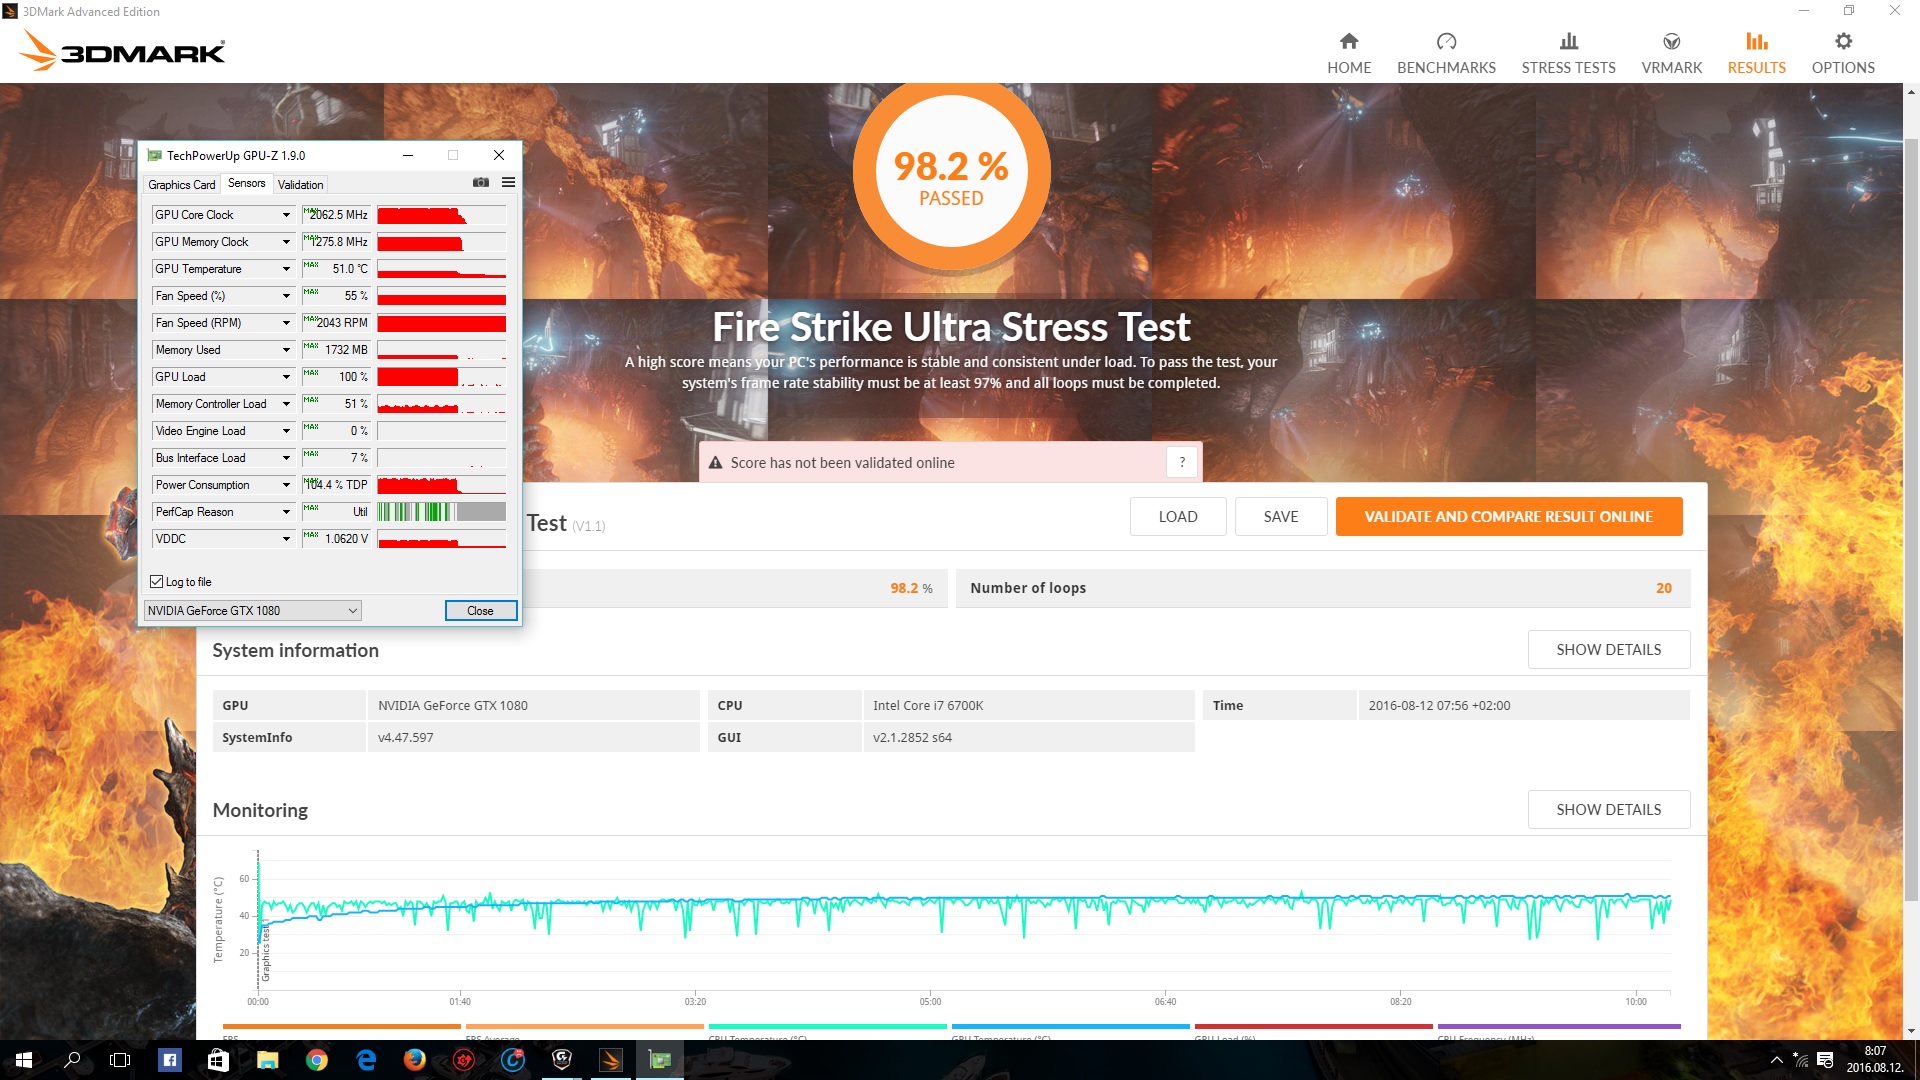The height and width of the screenshot is (1080, 1920).
Task: Expand the GPU Temperature sensor dropdown
Action: (286, 269)
